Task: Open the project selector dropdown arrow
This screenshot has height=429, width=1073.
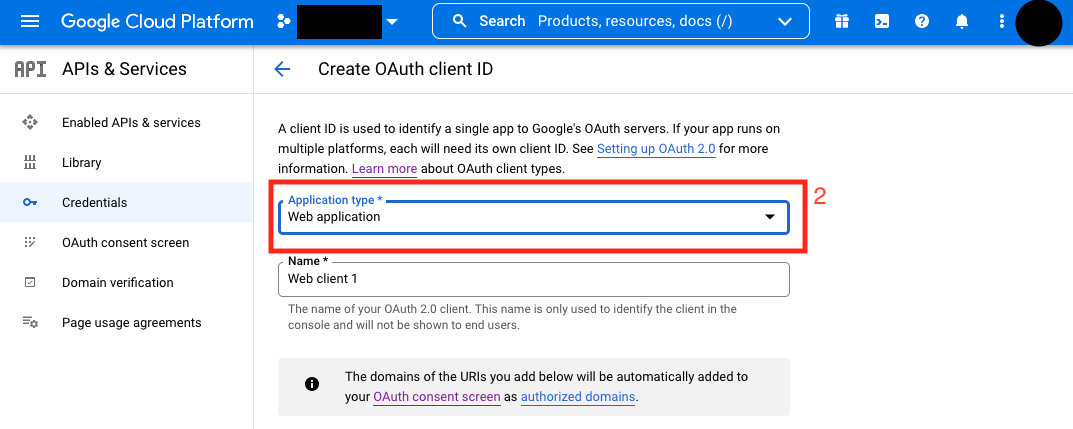Action: coord(391,22)
